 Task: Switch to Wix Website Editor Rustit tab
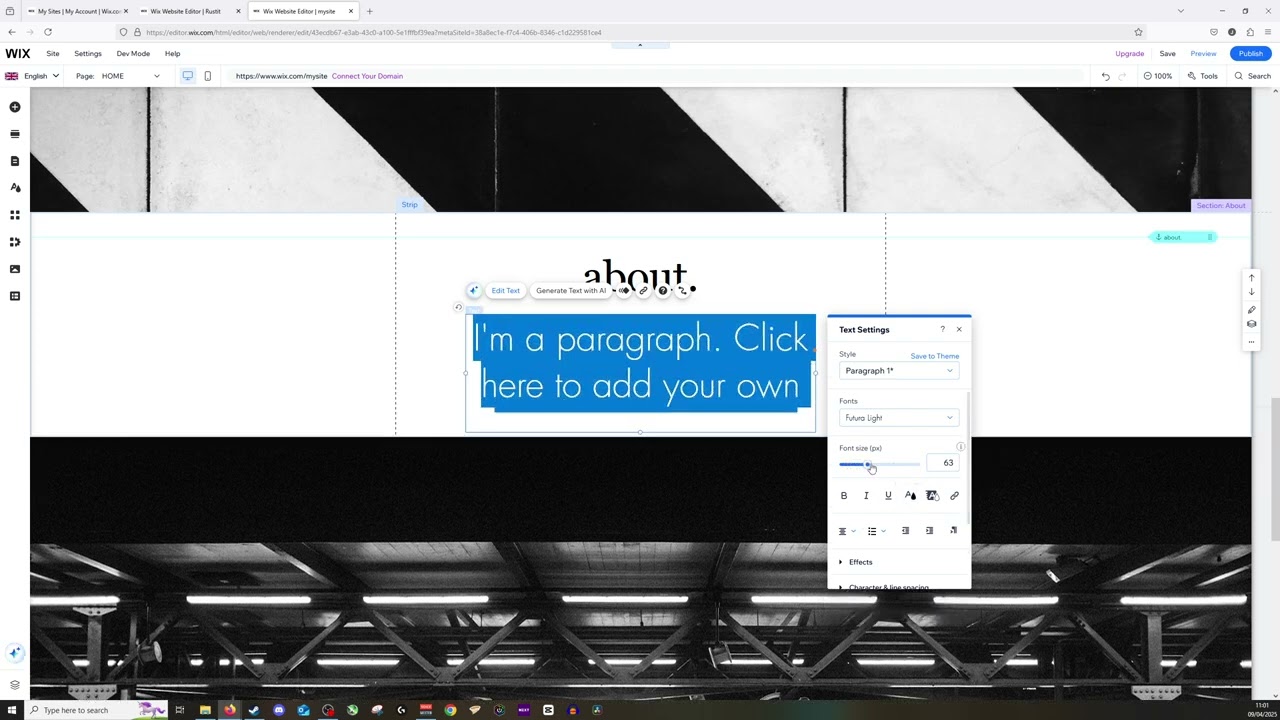(190, 11)
